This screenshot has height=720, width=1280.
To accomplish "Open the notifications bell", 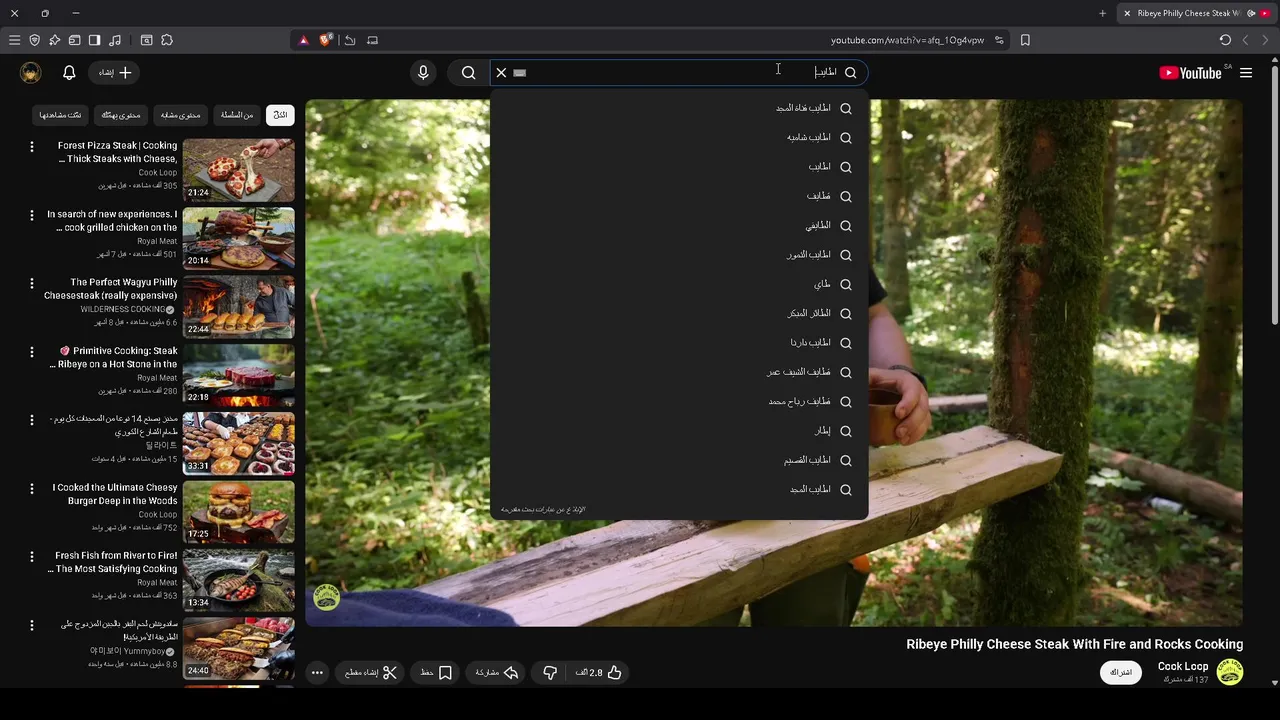I will [x=69, y=72].
